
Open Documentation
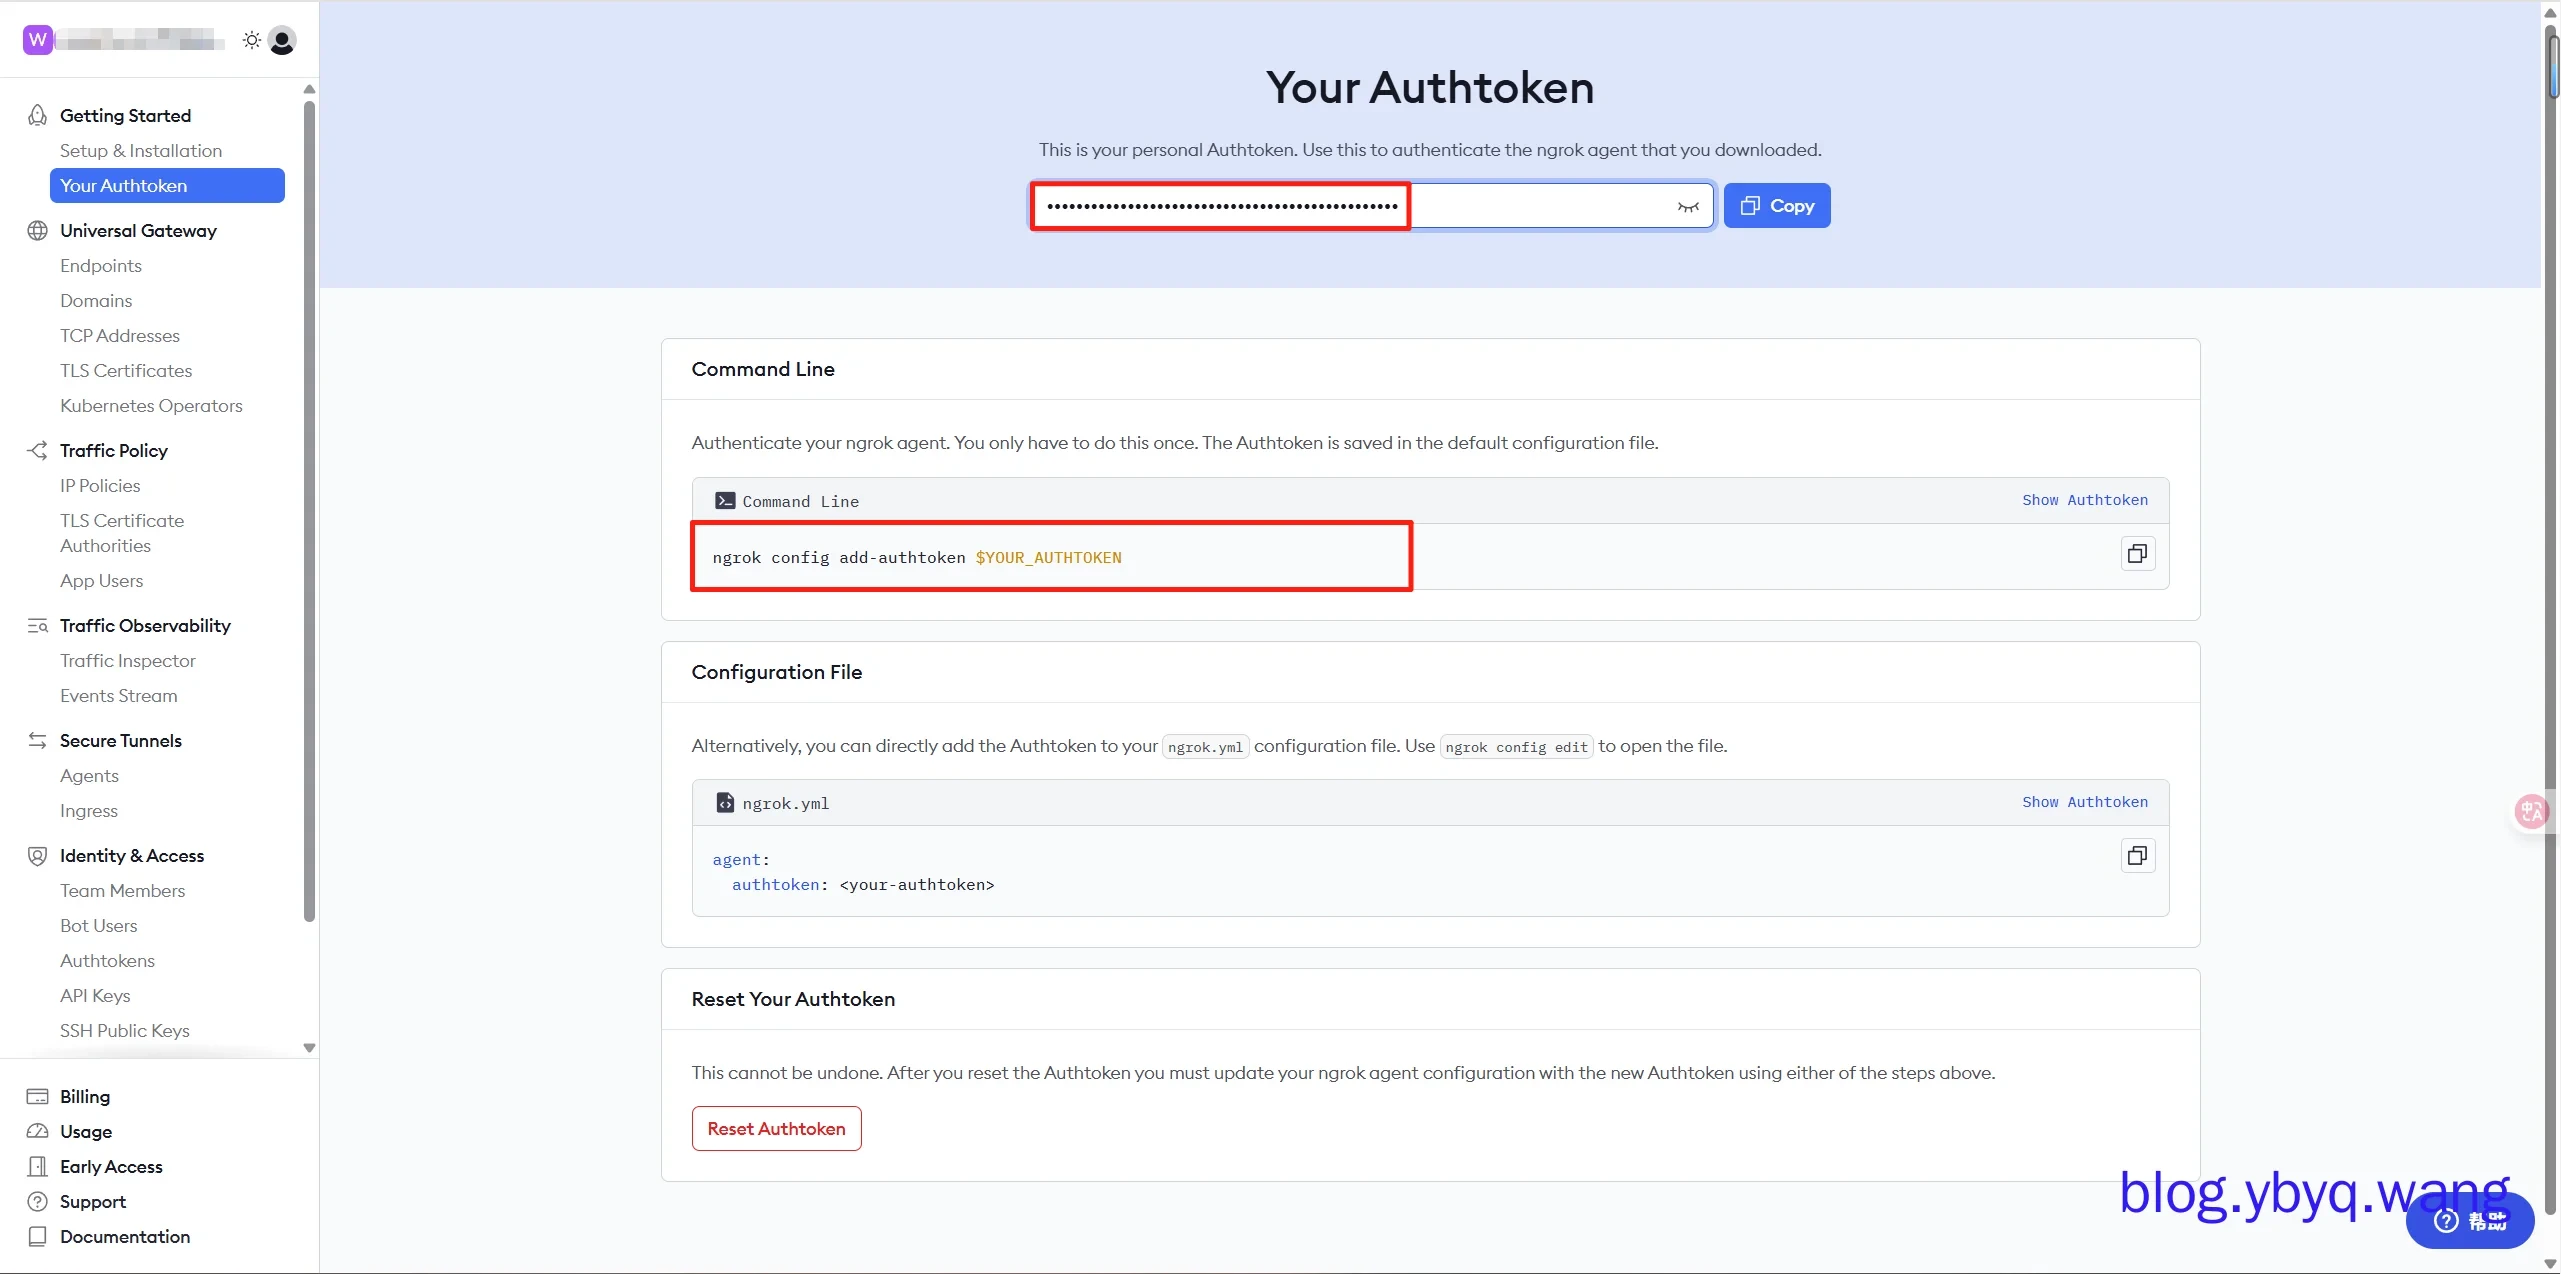click(x=125, y=1236)
